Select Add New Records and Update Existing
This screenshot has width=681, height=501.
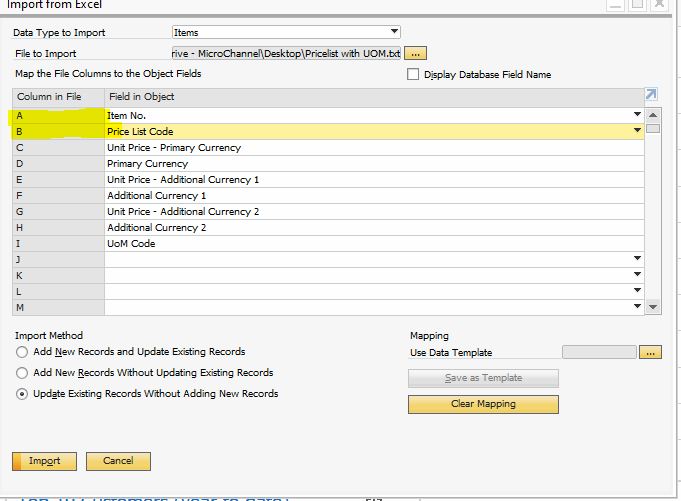coord(22,353)
